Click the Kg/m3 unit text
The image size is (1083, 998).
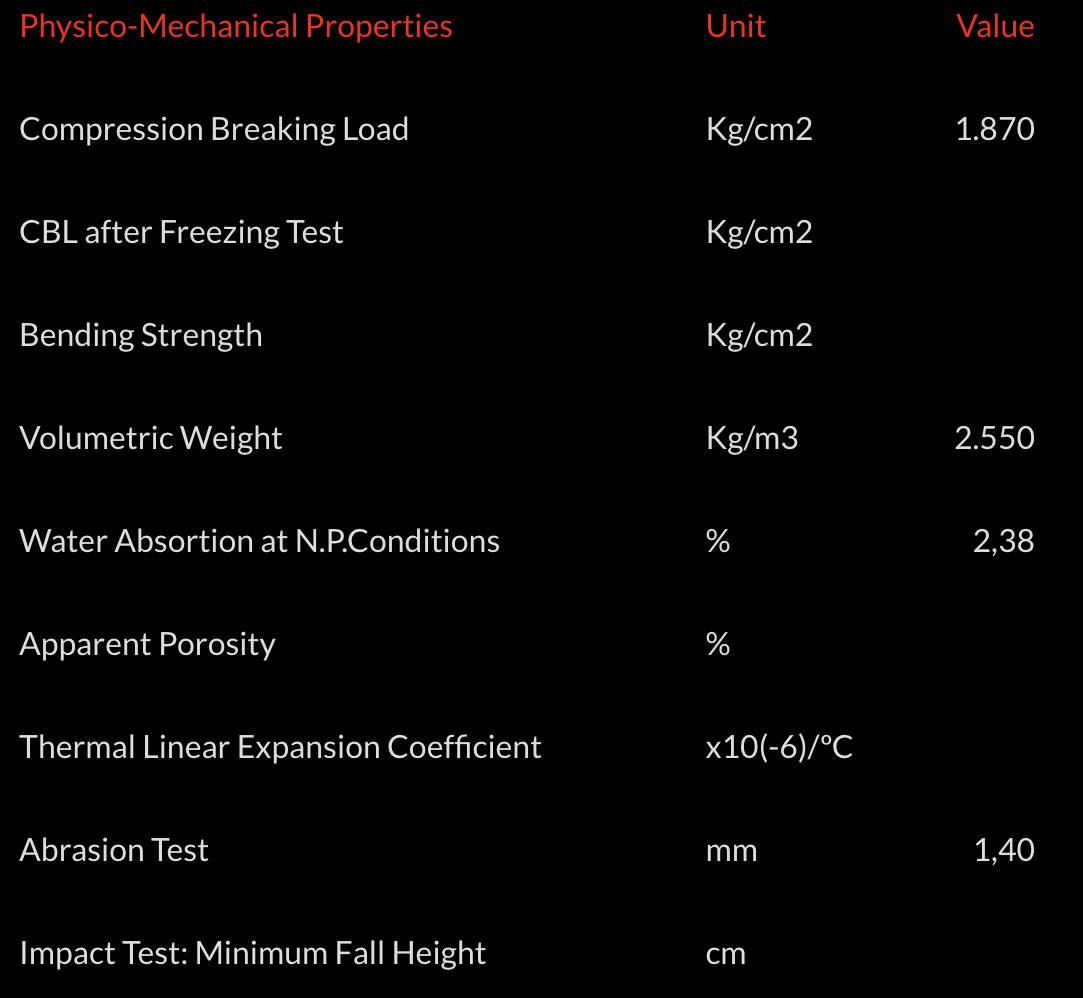[752, 438]
